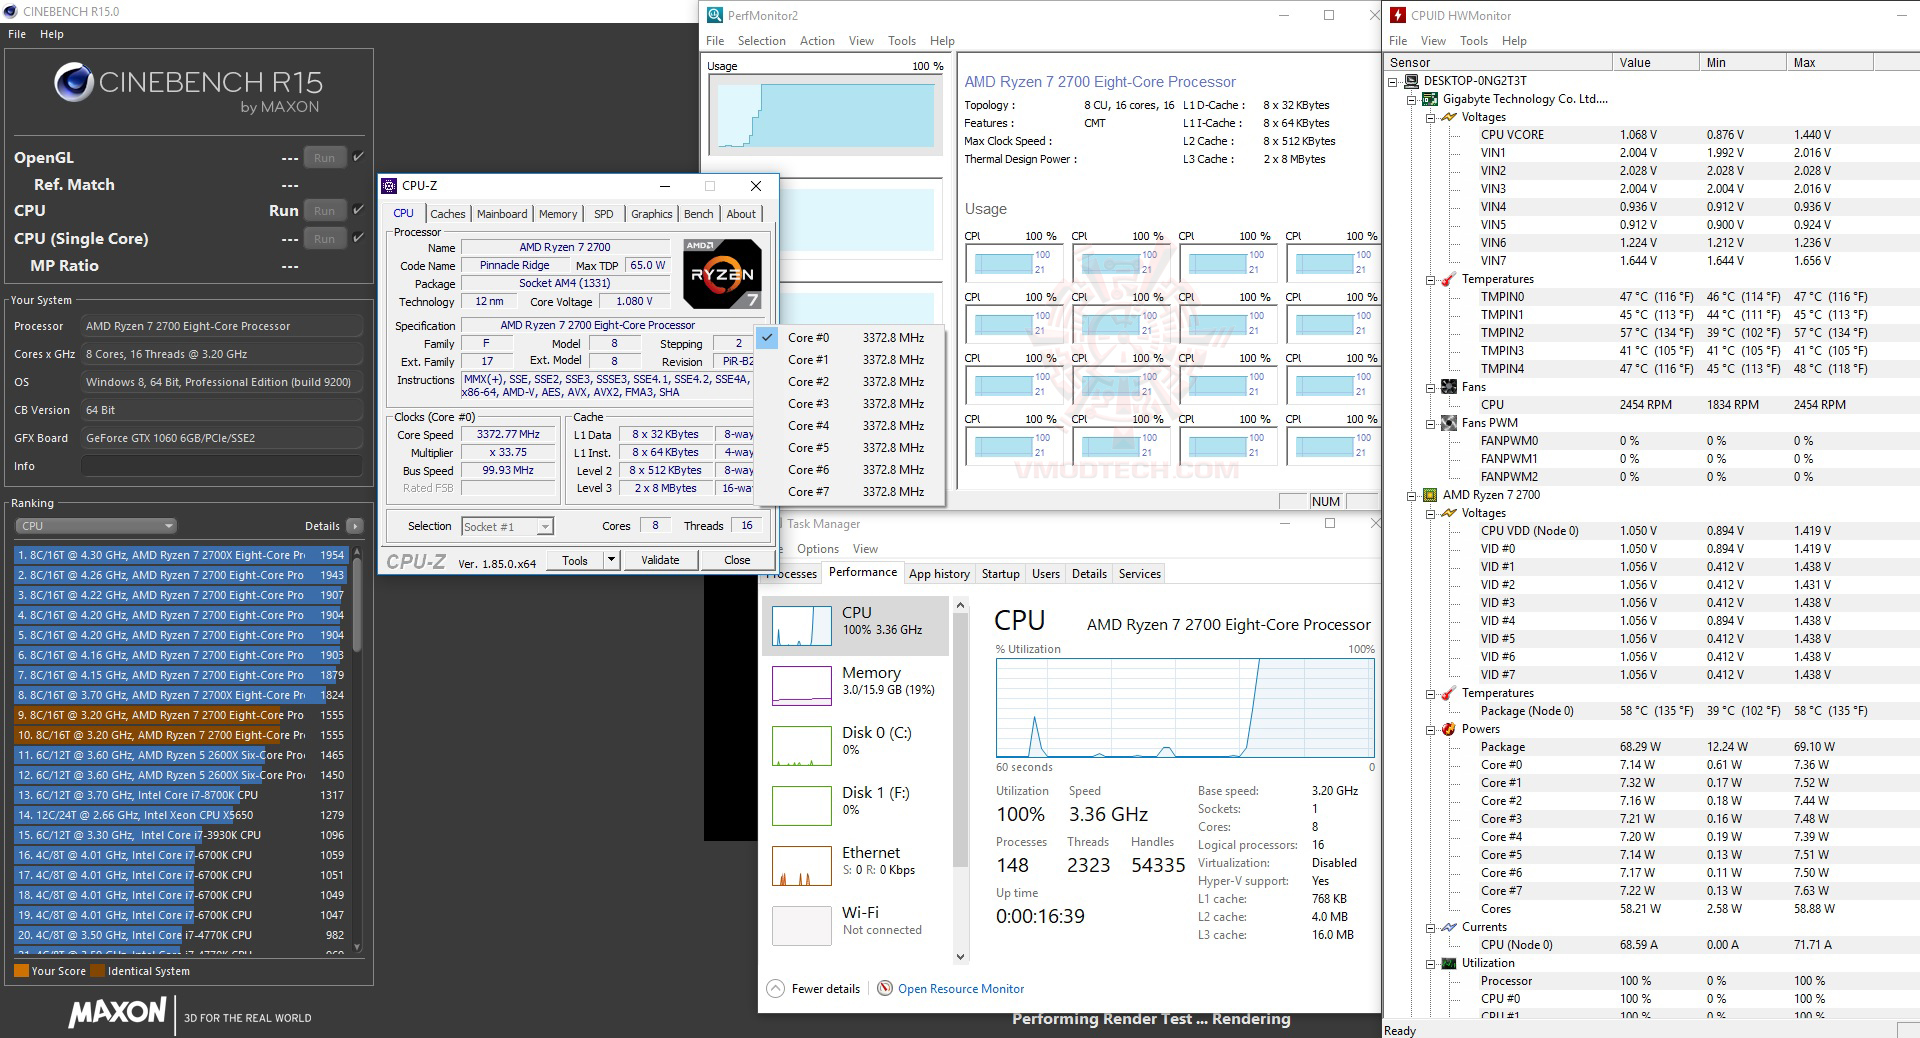
Task: Click the Validate button in CPU-Z
Action: (x=659, y=559)
